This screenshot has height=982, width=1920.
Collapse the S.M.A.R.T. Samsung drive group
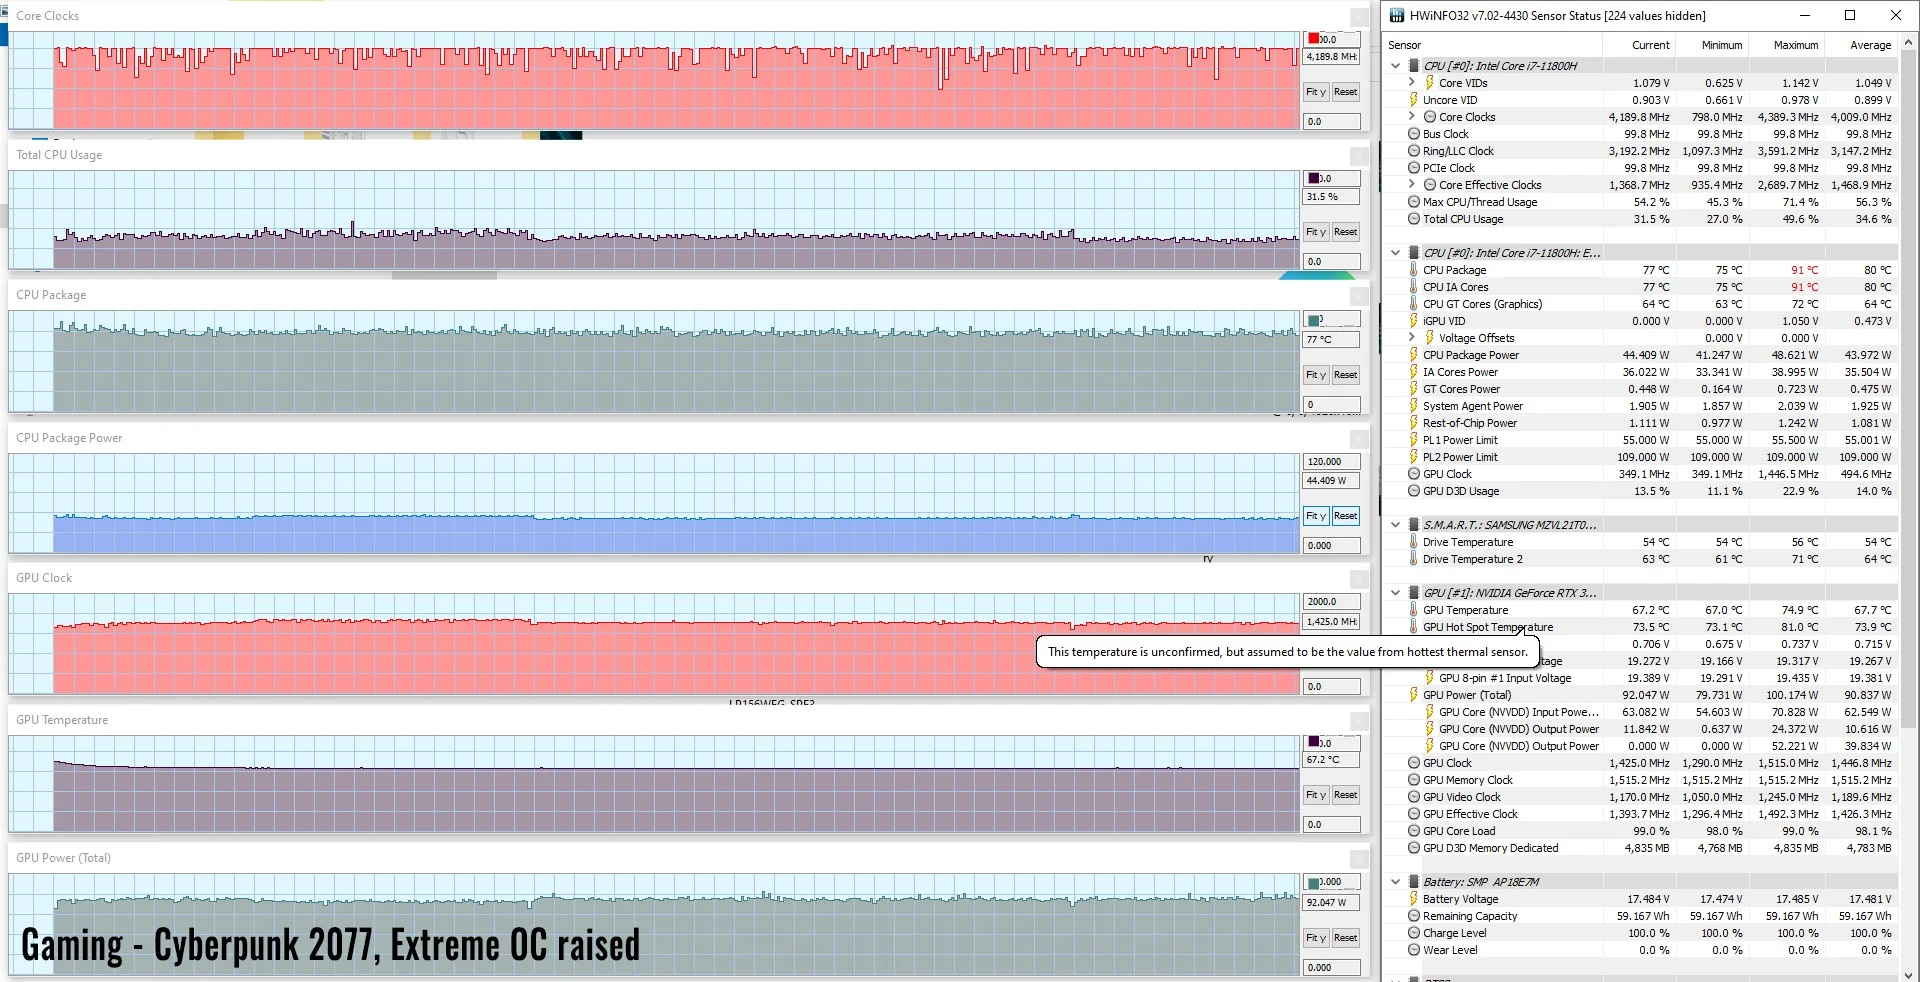point(1396,525)
